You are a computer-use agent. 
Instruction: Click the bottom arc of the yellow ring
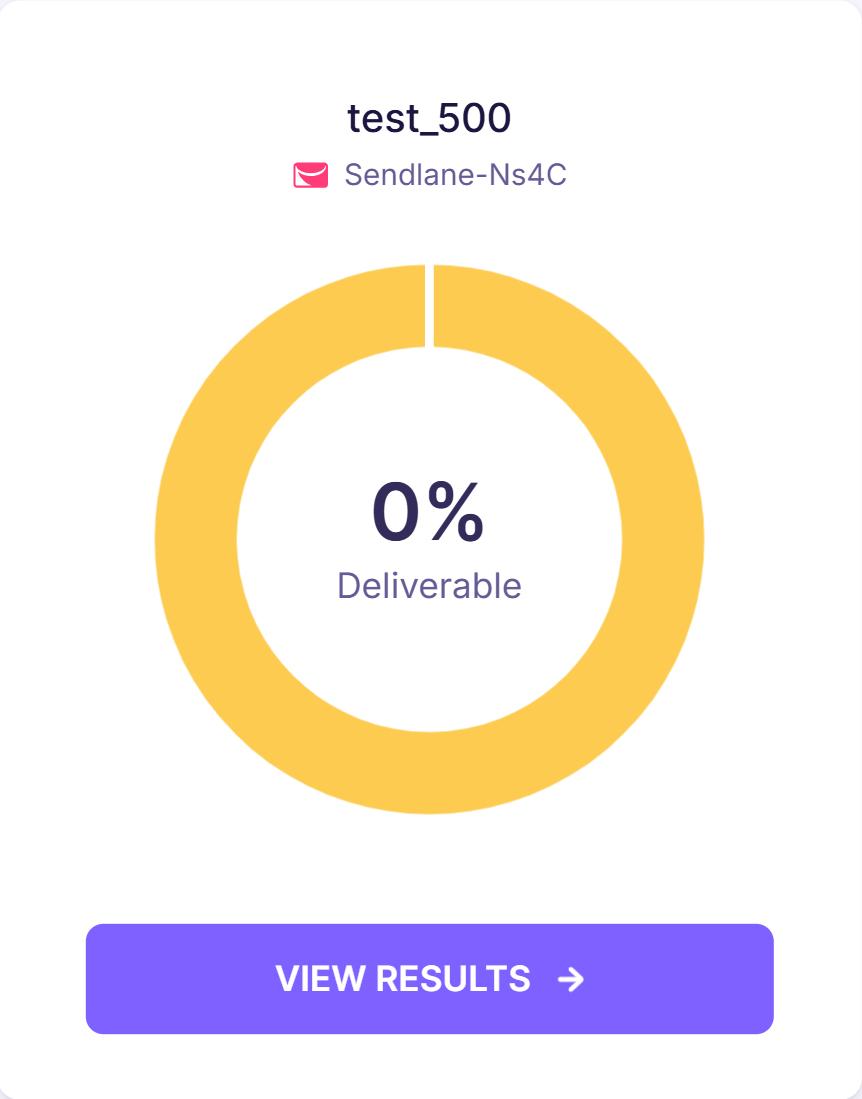(x=430, y=773)
